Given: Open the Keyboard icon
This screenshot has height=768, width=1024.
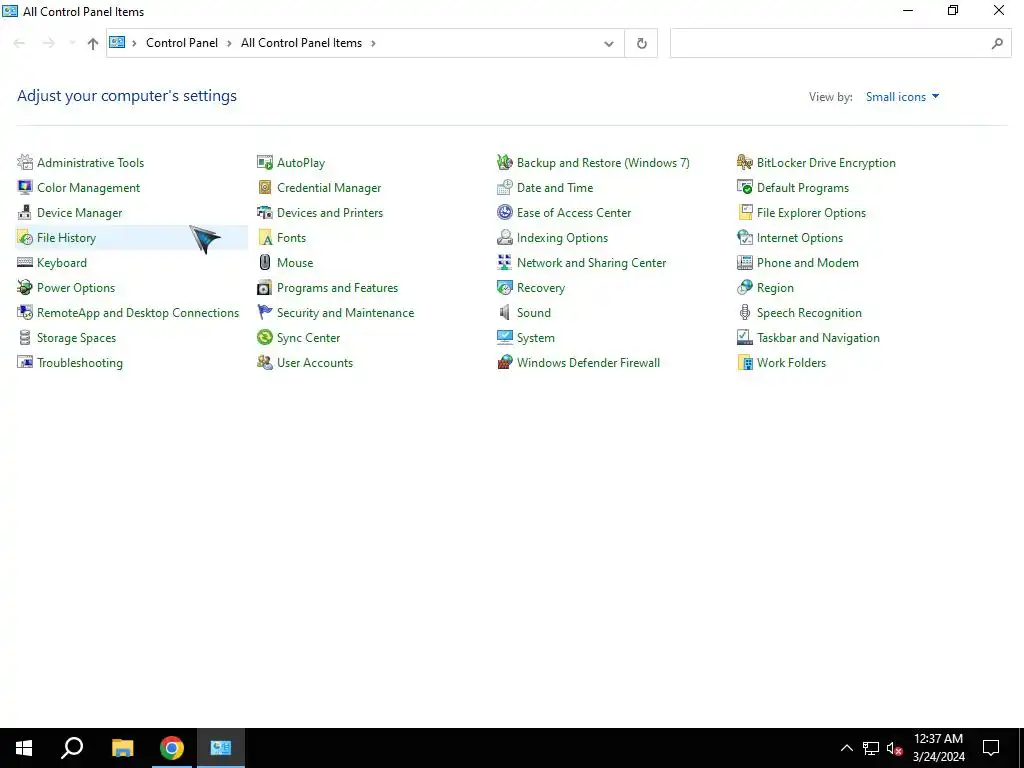Looking at the screenshot, I should [x=25, y=263].
